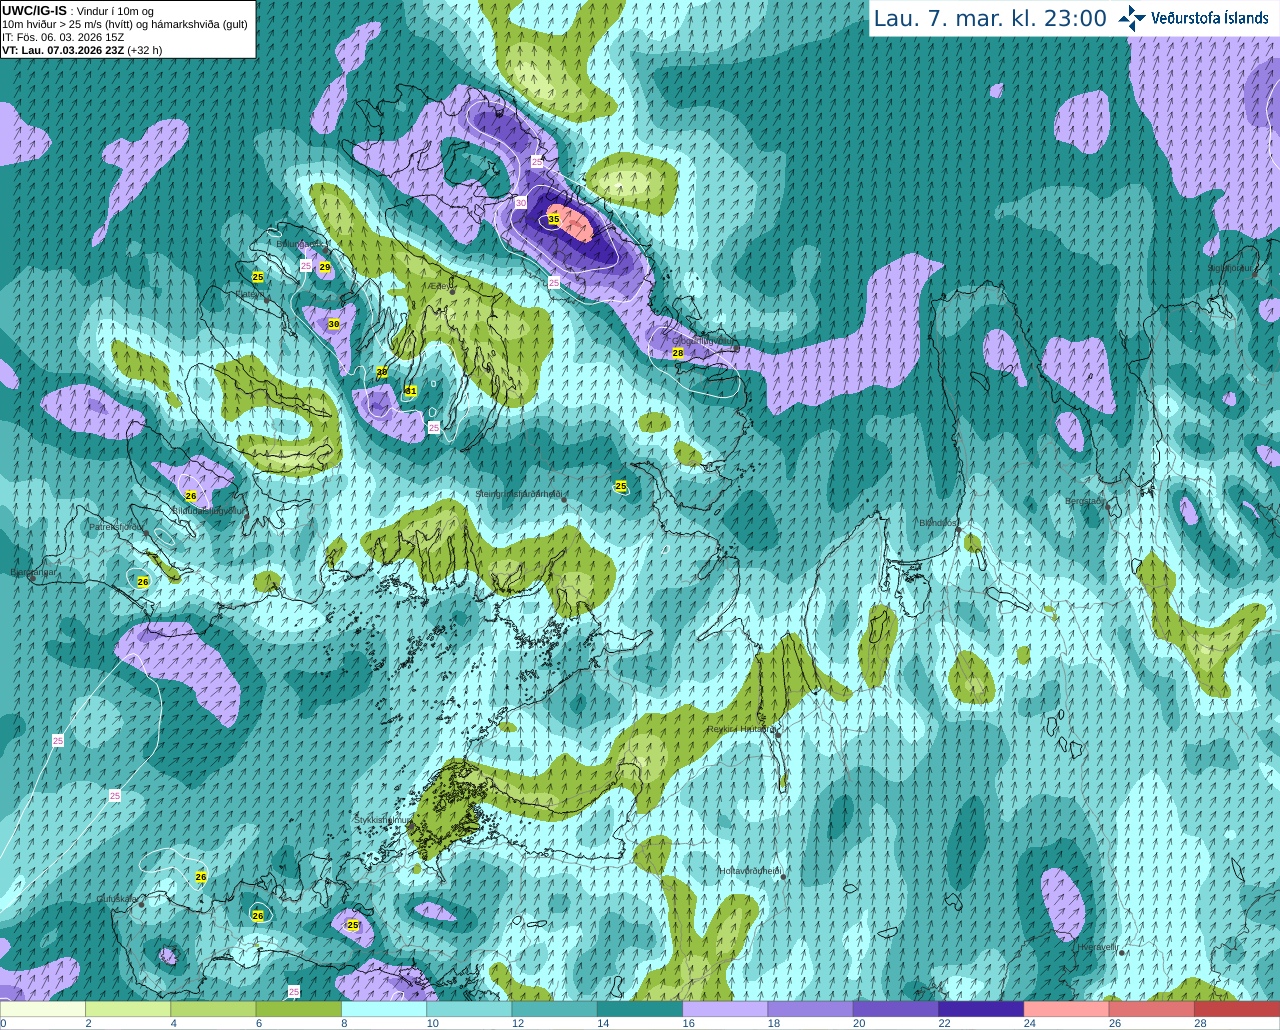Image resolution: width=1280 pixels, height=1030 pixels.
Task: Select the dark teal 14–16 legend swatch
Action: (x=640, y=1009)
